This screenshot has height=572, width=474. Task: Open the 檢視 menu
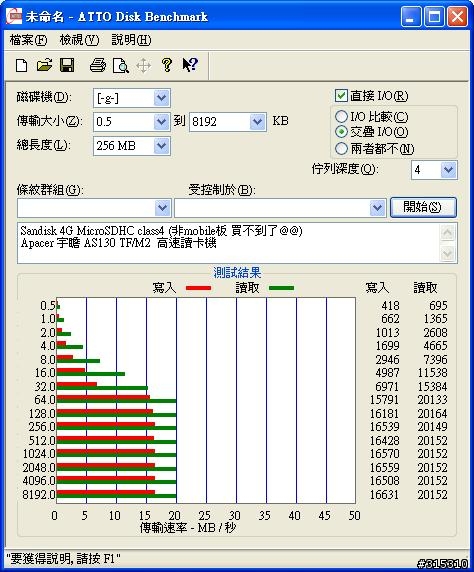(x=79, y=40)
